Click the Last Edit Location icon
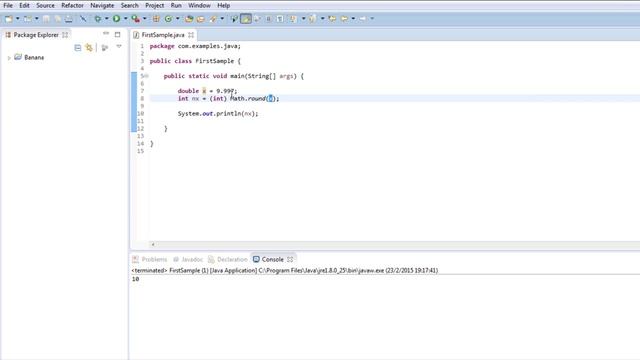Viewport: 640px width, 360px height. (x=332, y=19)
